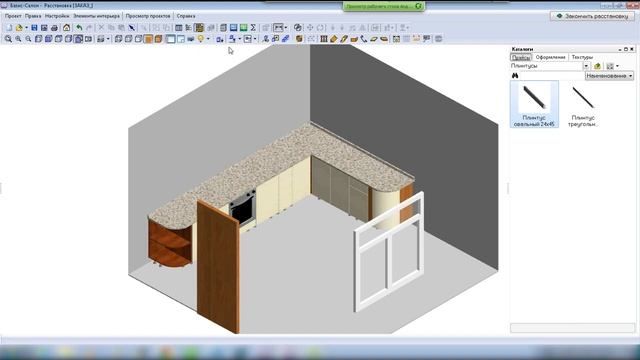The height and width of the screenshot is (360, 640).
Task: Click the green notification bar at top
Action: click(x=384, y=6)
